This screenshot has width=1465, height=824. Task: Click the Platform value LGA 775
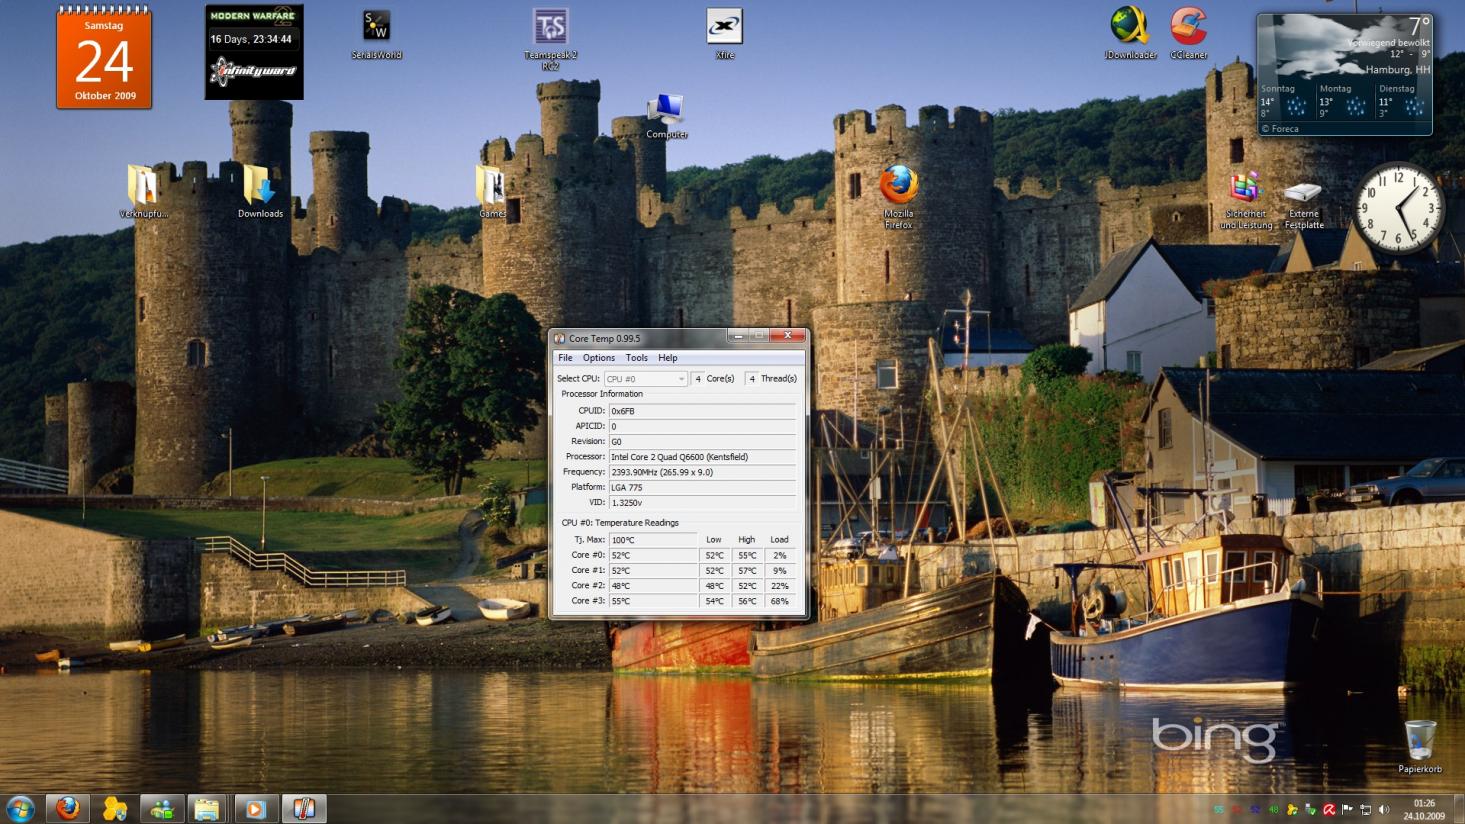coord(702,488)
